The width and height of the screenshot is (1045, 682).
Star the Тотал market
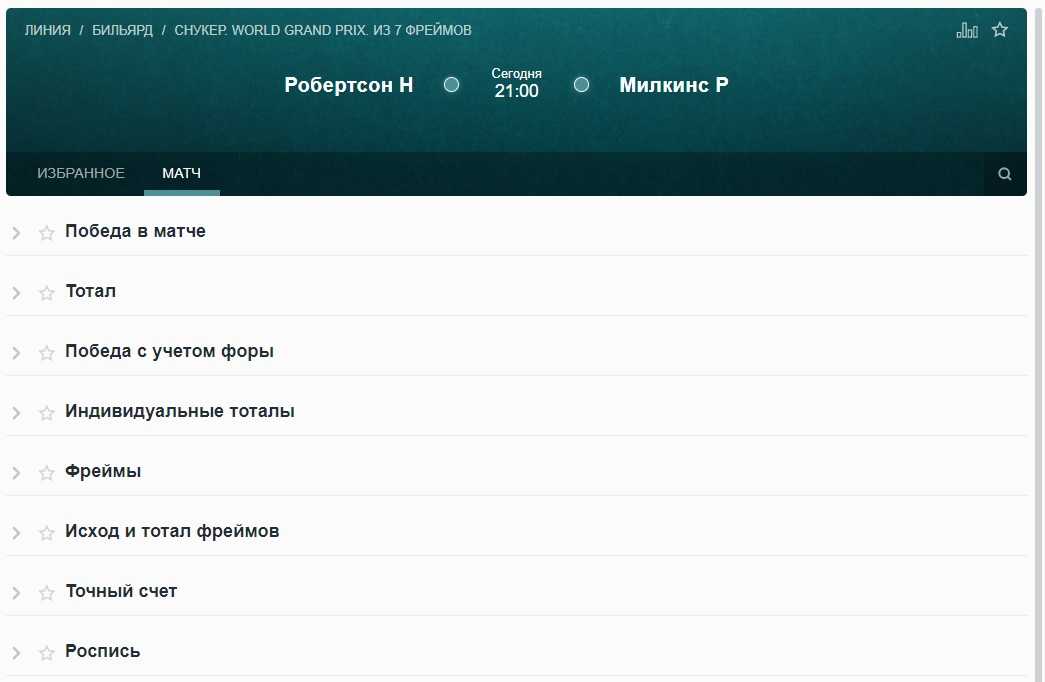tap(46, 293)
